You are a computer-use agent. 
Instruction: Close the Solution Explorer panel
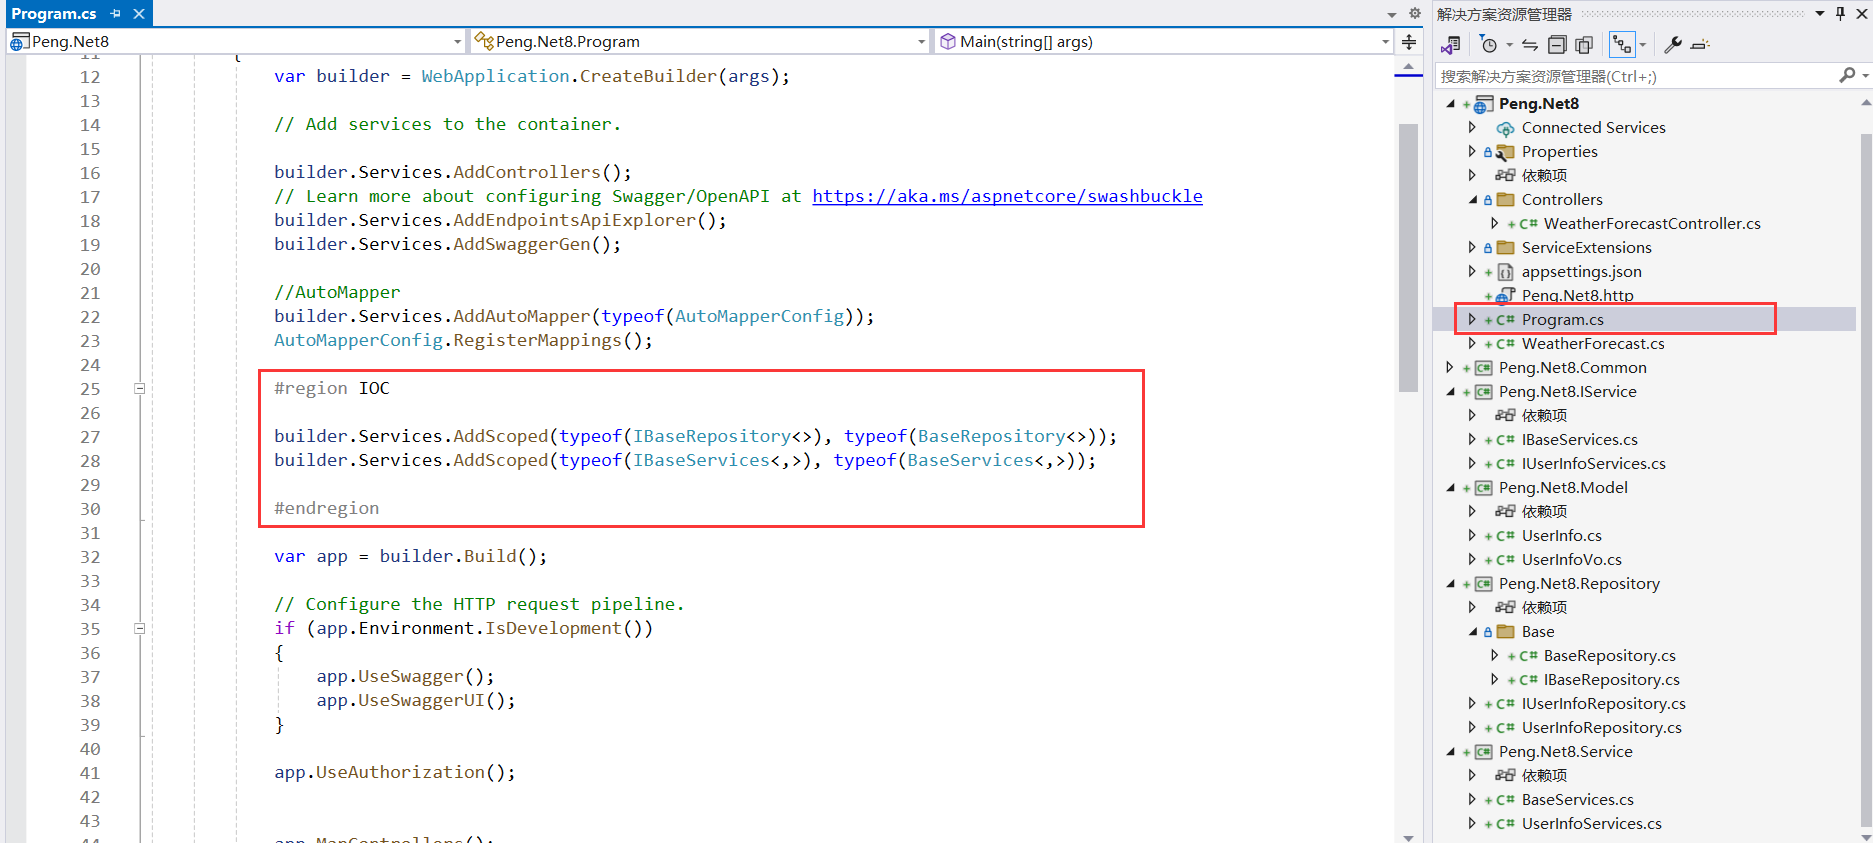pyautogui.click(x=1861, y=14)
